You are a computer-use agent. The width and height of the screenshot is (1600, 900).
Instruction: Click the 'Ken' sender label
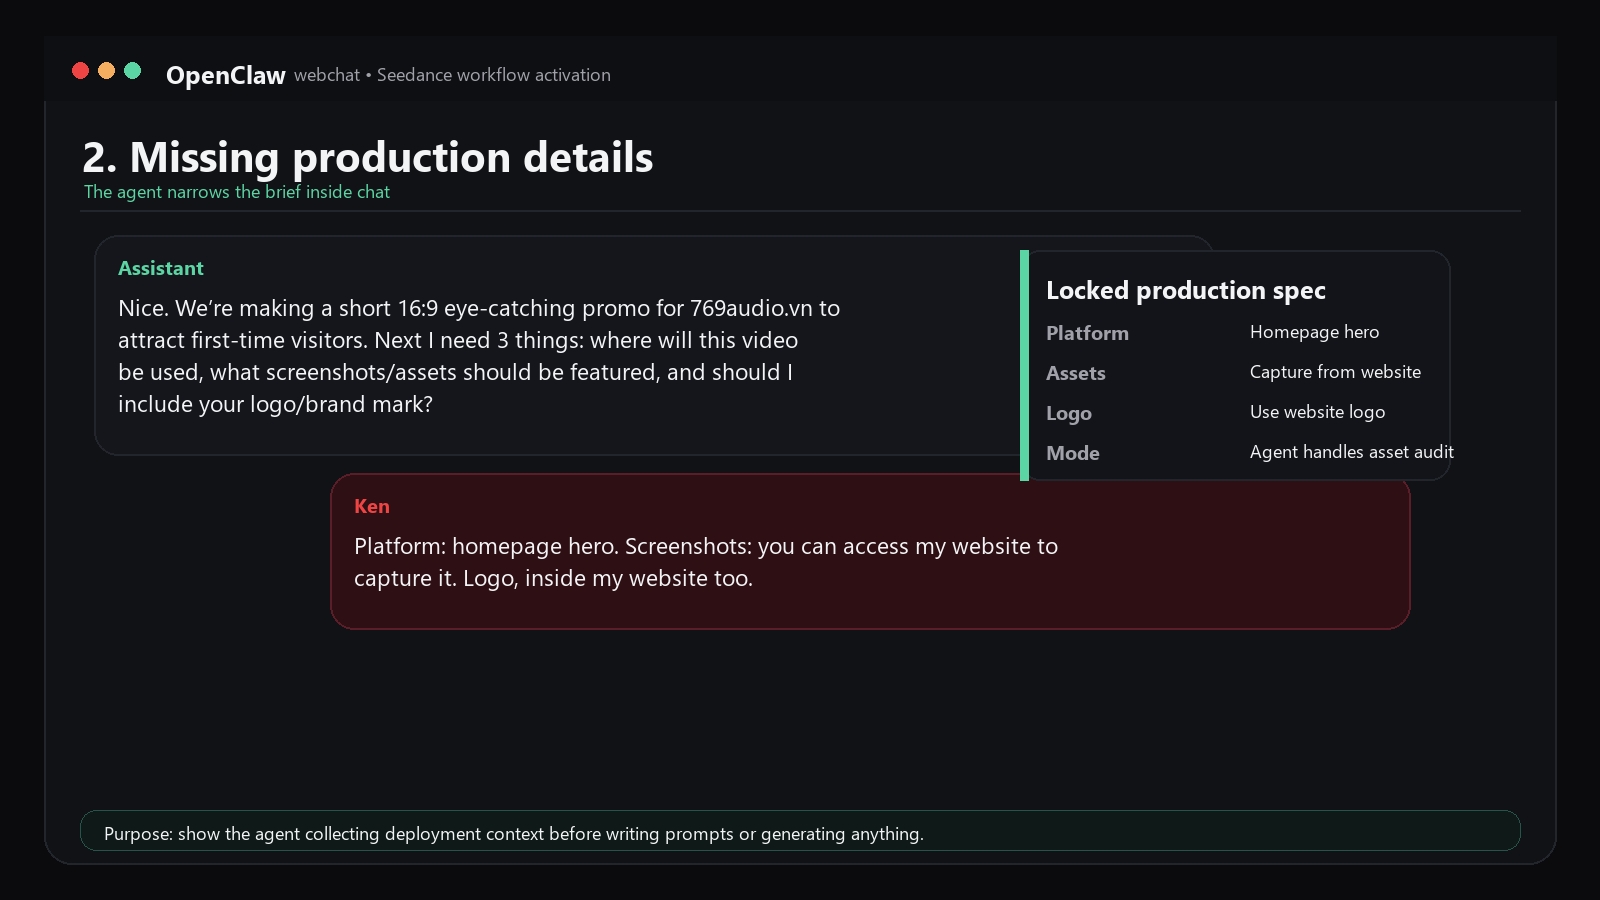372,506
